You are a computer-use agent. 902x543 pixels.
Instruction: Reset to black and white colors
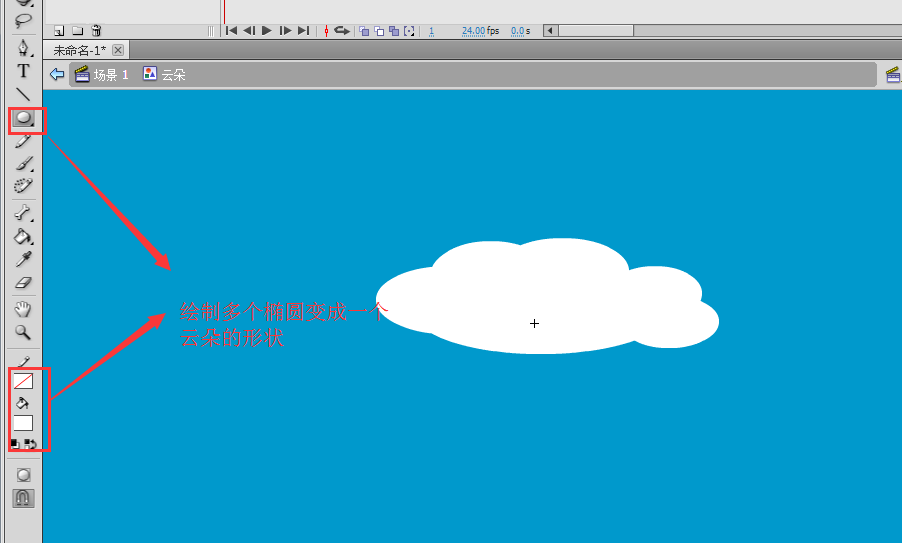(x=15, y=444)
